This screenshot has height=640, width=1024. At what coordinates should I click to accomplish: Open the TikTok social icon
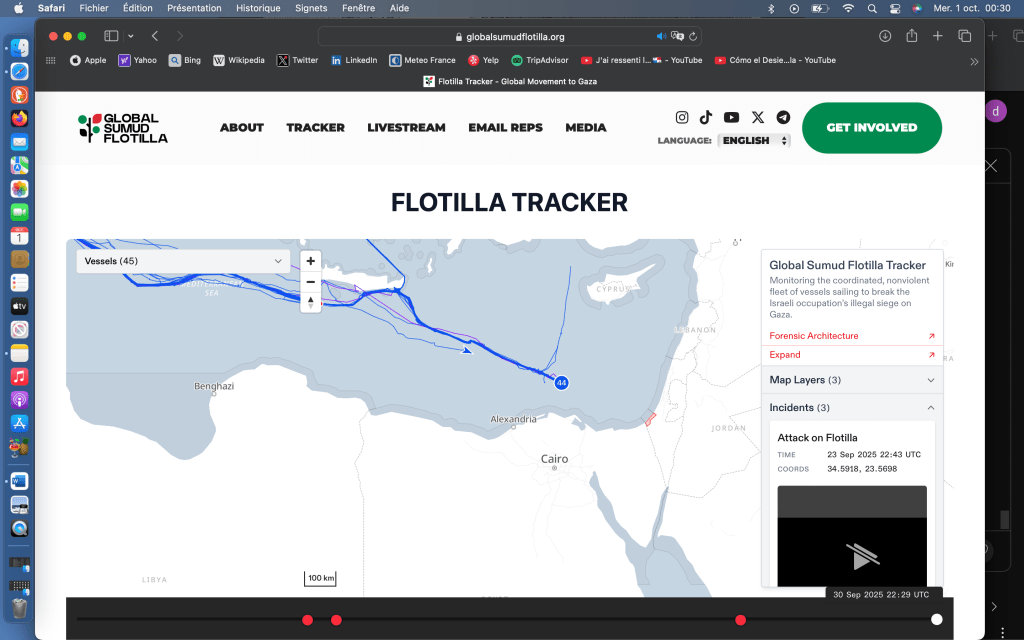click(x=706, y=117)
